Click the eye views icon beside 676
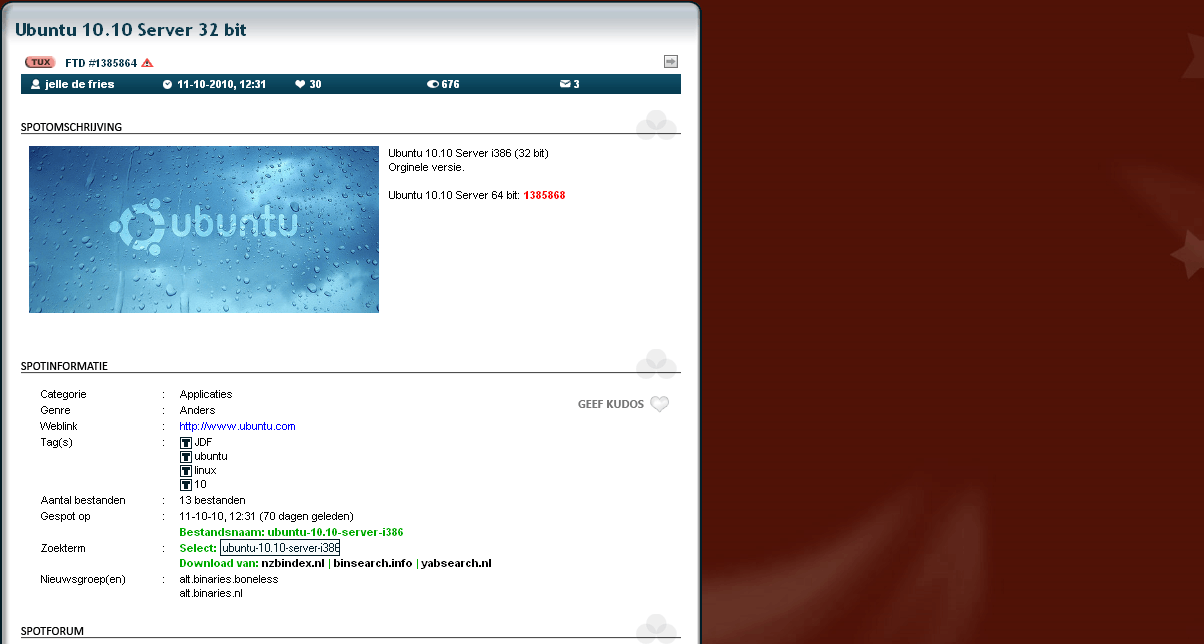Viewport: 1204px width, 644px height. pos(433,84)
